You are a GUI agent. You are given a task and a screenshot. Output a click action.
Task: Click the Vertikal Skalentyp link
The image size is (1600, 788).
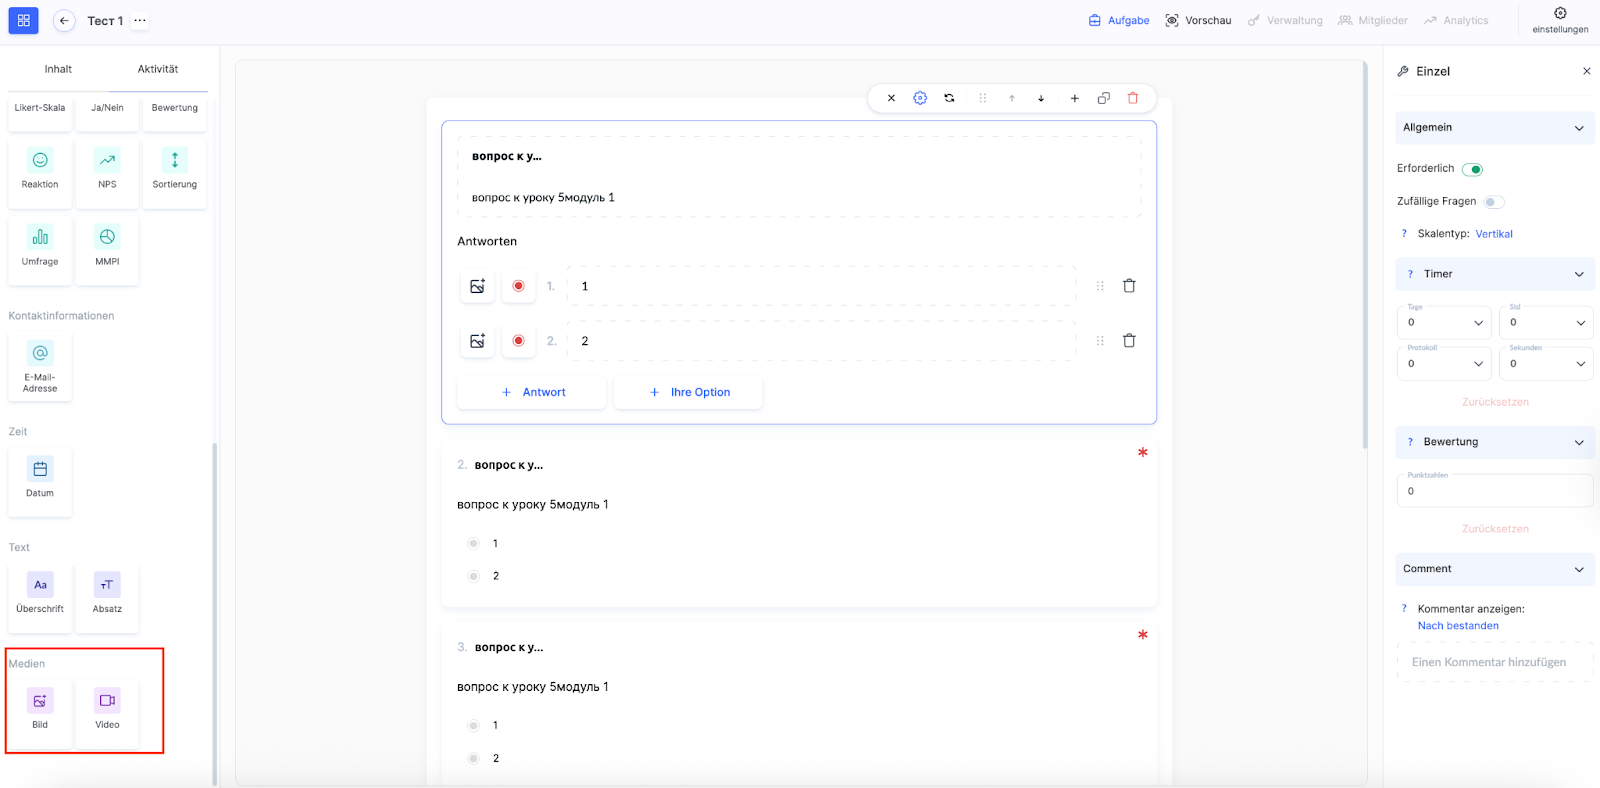(x=1494, y=234)
